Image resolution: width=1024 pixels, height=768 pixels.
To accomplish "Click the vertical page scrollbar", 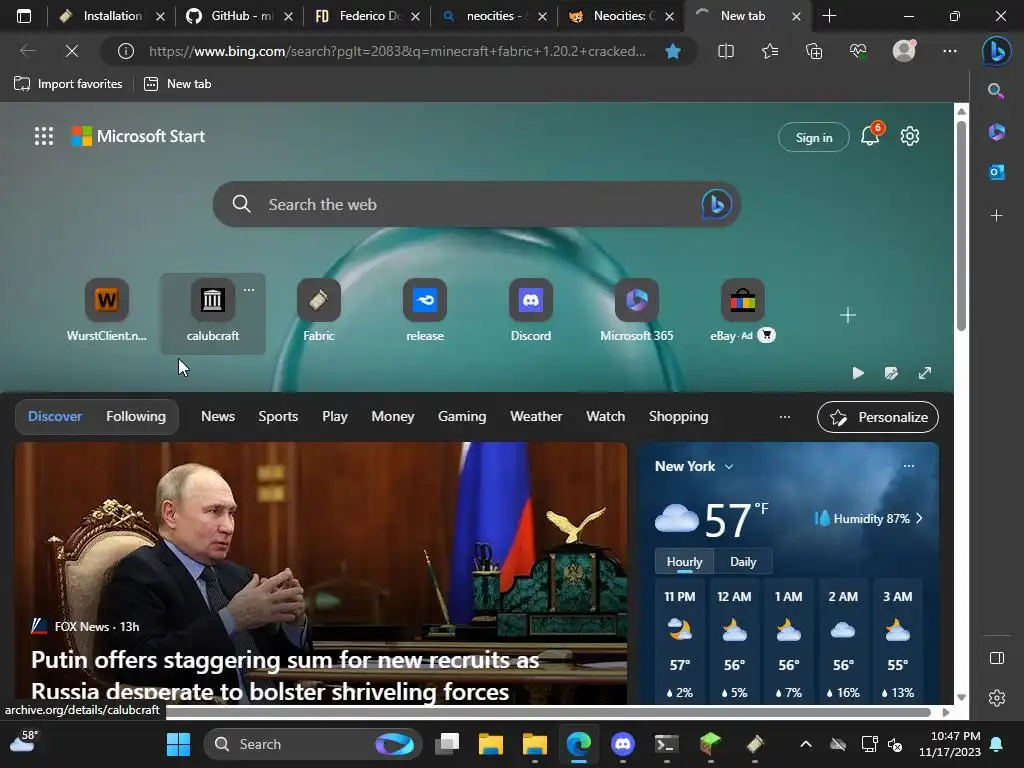I will pyautogui.click(x=961, y=225).
